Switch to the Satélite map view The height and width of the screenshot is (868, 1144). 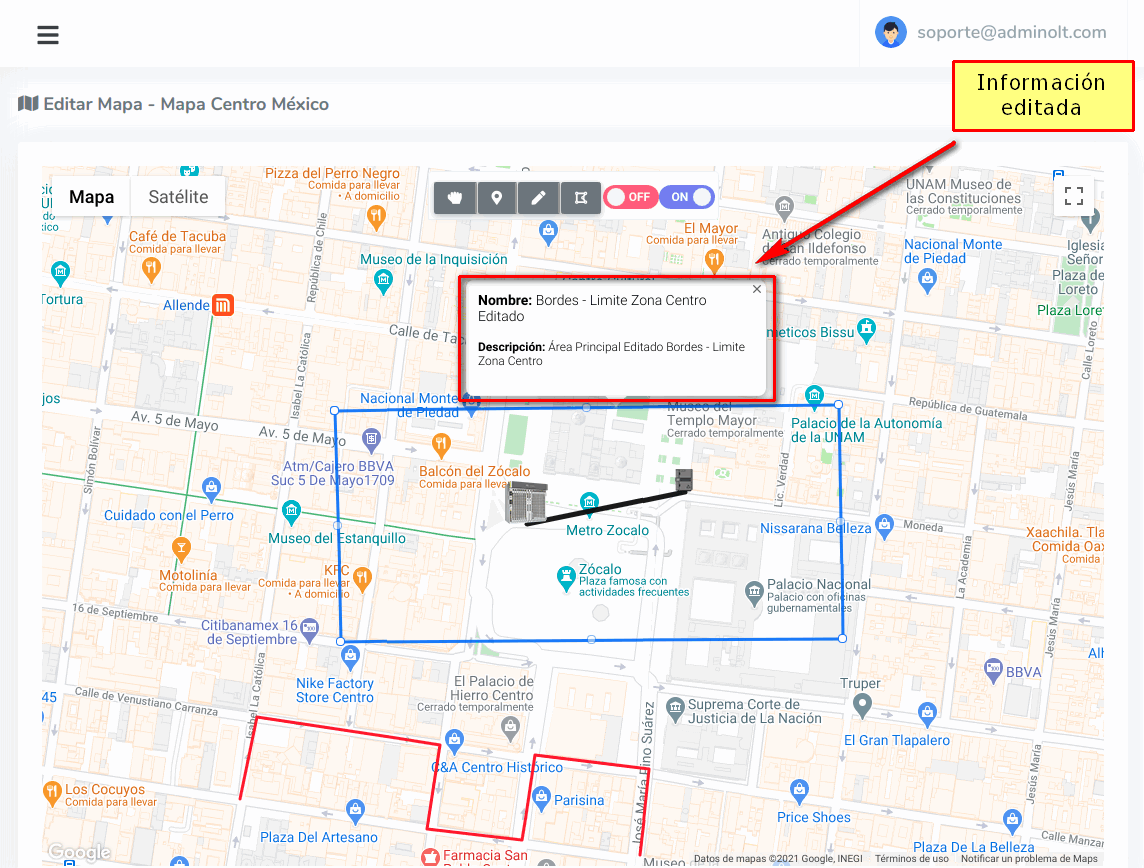point(178,197)
